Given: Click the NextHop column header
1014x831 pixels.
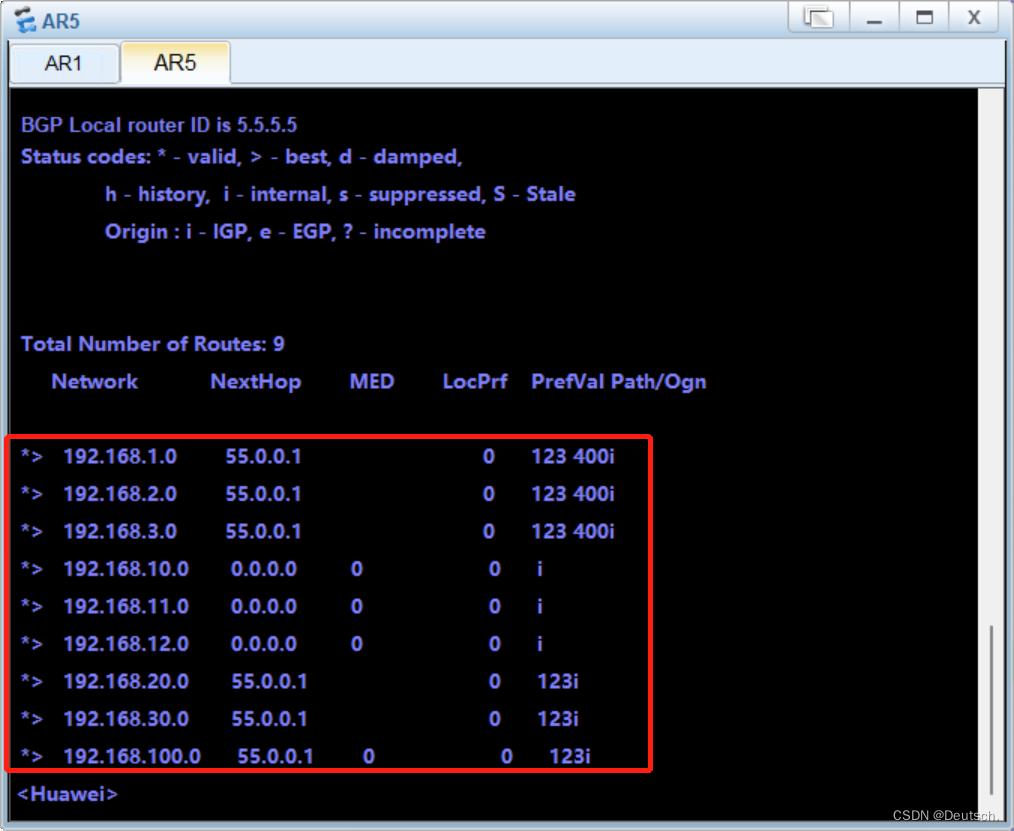Looking at the screenshot, I should click(x=255, y=382).
